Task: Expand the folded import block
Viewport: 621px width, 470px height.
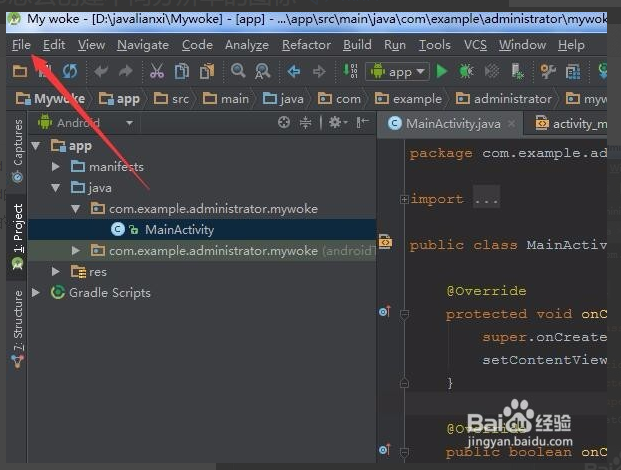Action: pyautogui.click(x=404, y=199)
